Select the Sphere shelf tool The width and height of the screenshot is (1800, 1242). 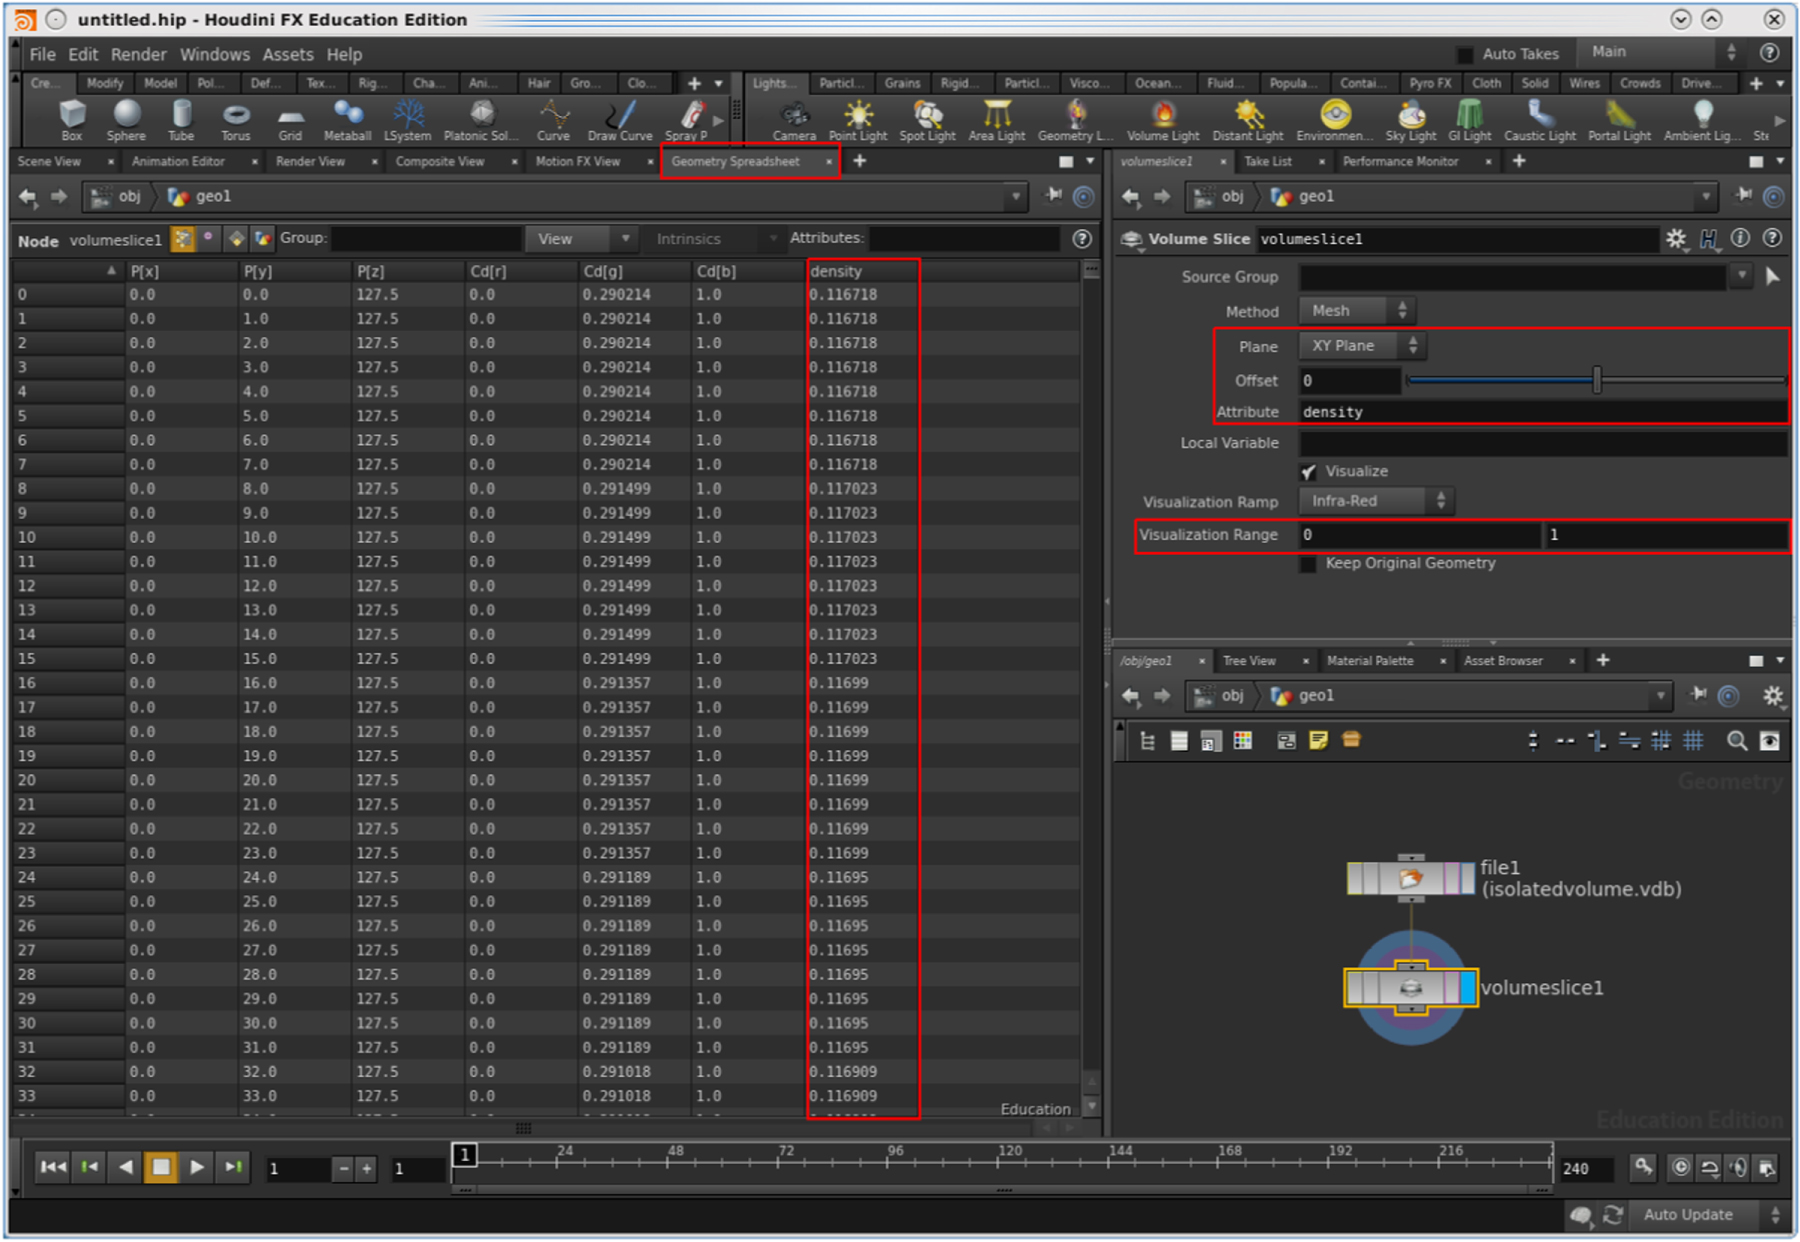(126, 119)
